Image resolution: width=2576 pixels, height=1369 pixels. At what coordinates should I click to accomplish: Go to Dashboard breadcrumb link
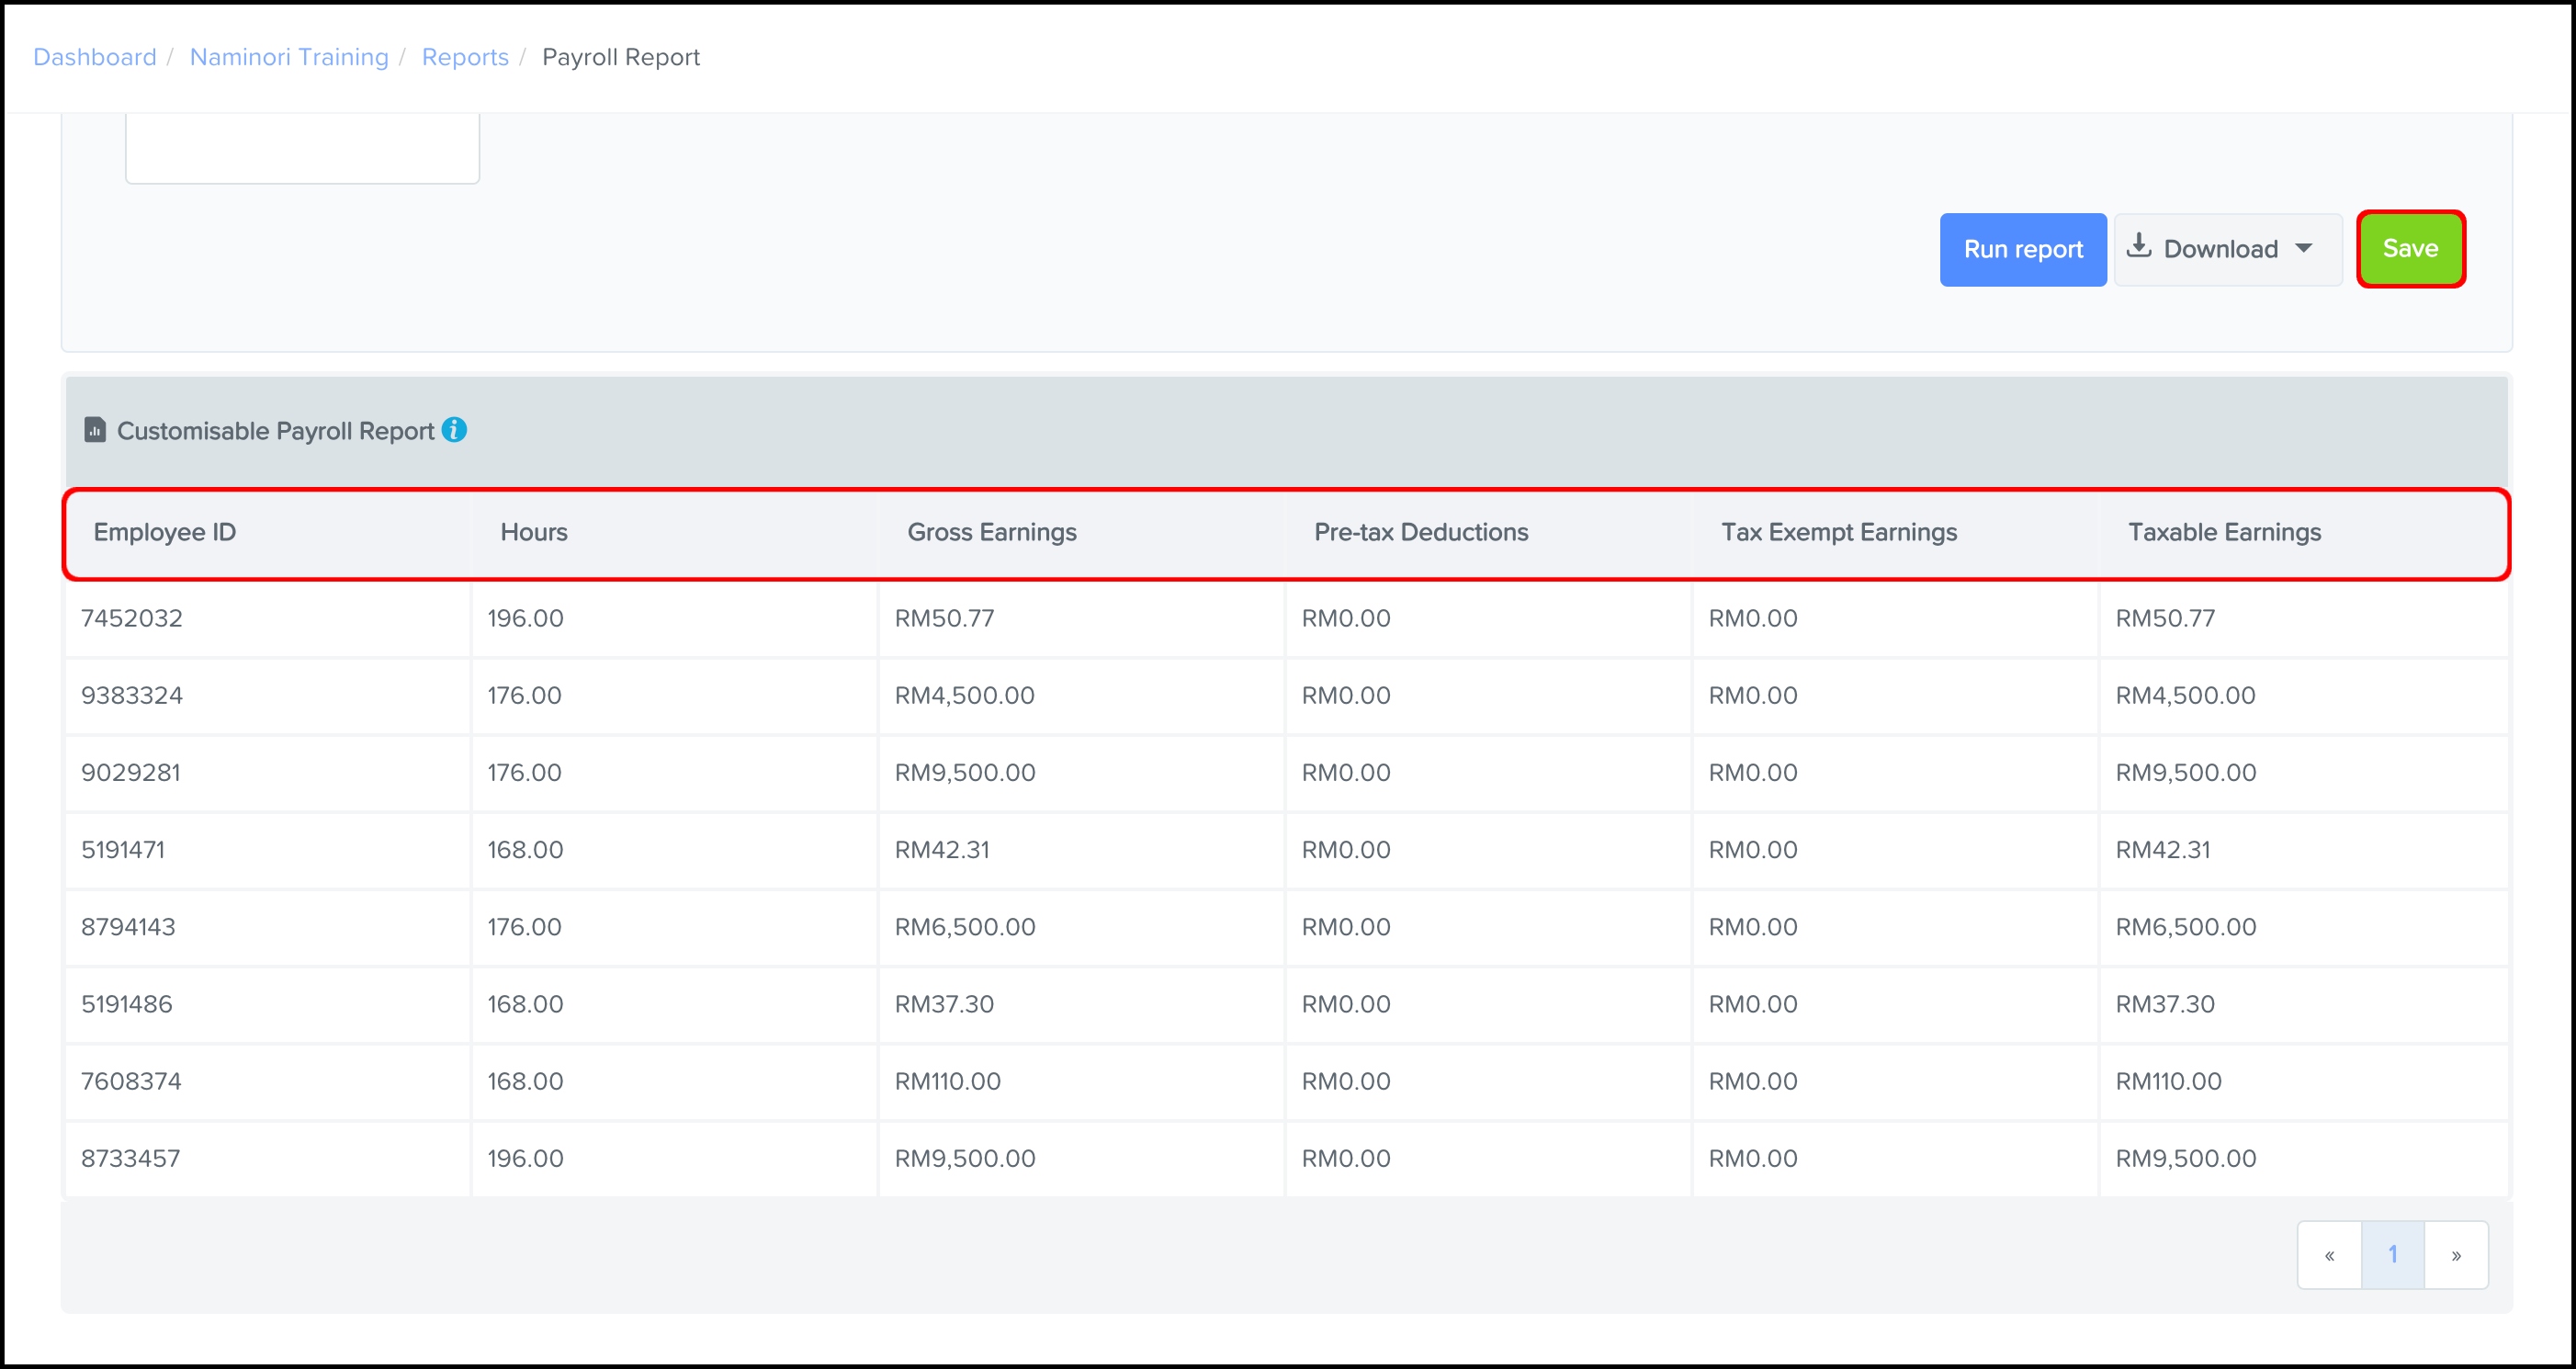95,57
